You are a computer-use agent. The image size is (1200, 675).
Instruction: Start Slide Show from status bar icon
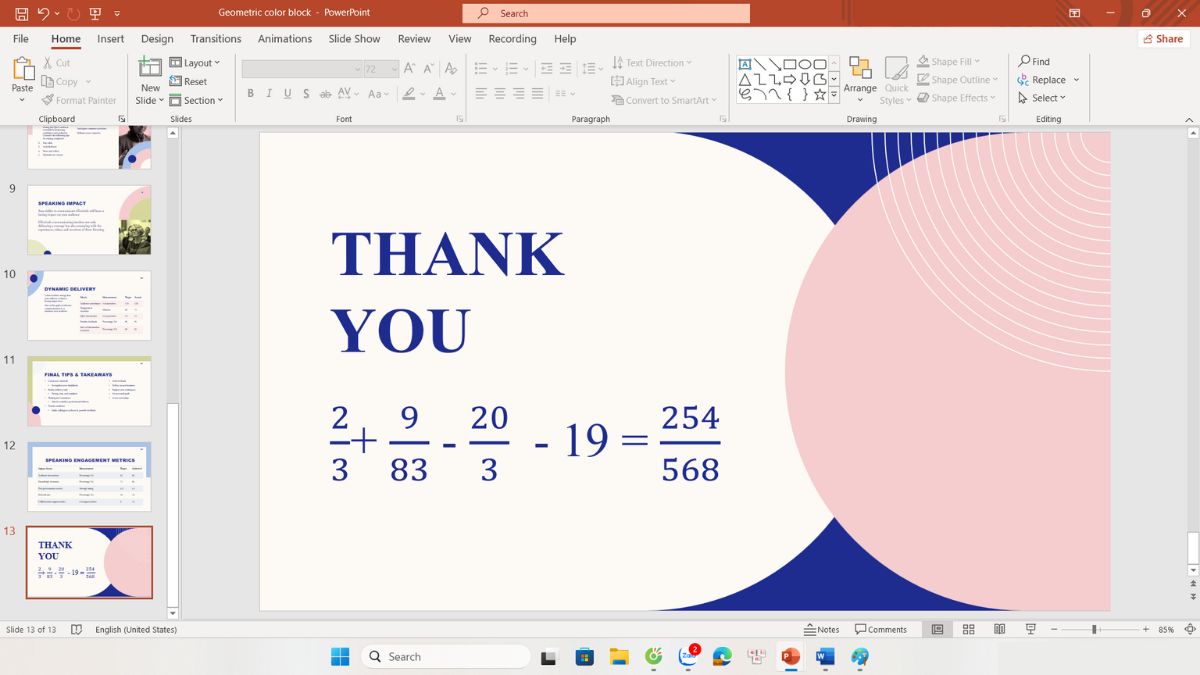coord(1030,629)
